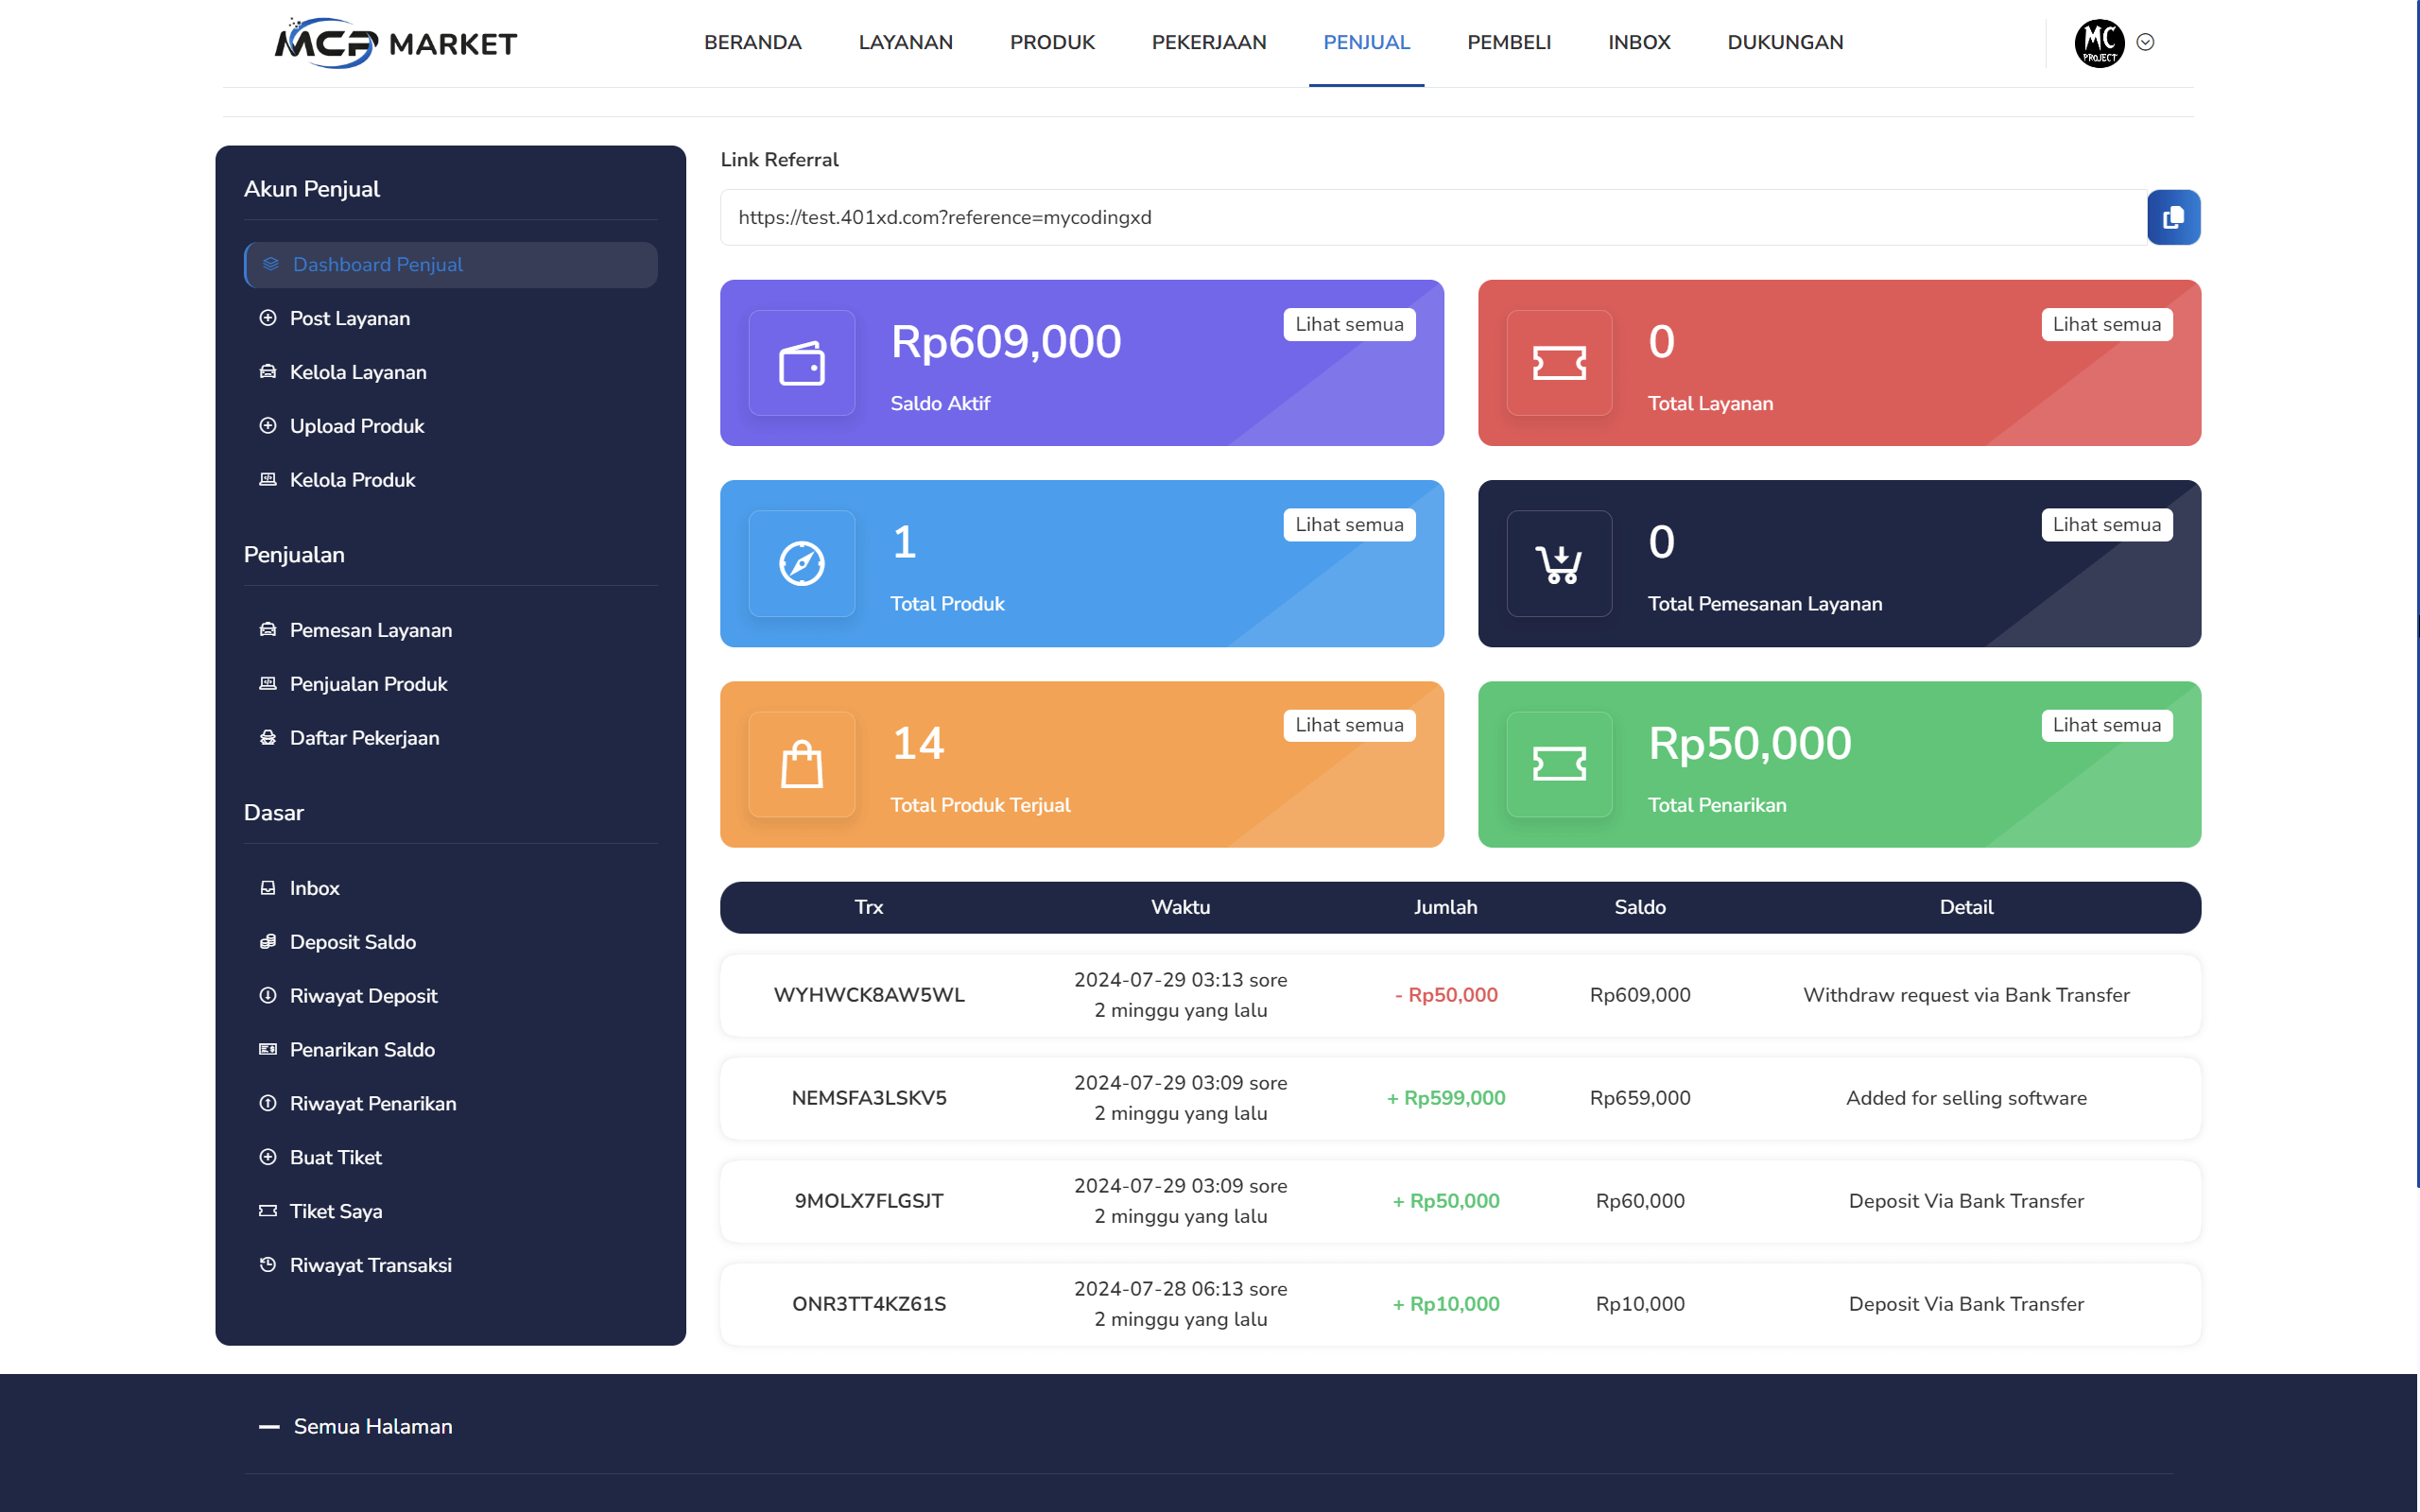The image size is (2420, 1512).
Task: Copy the referral link using the copy icon
Action: pyautogui.click(x=2173, y=217)
